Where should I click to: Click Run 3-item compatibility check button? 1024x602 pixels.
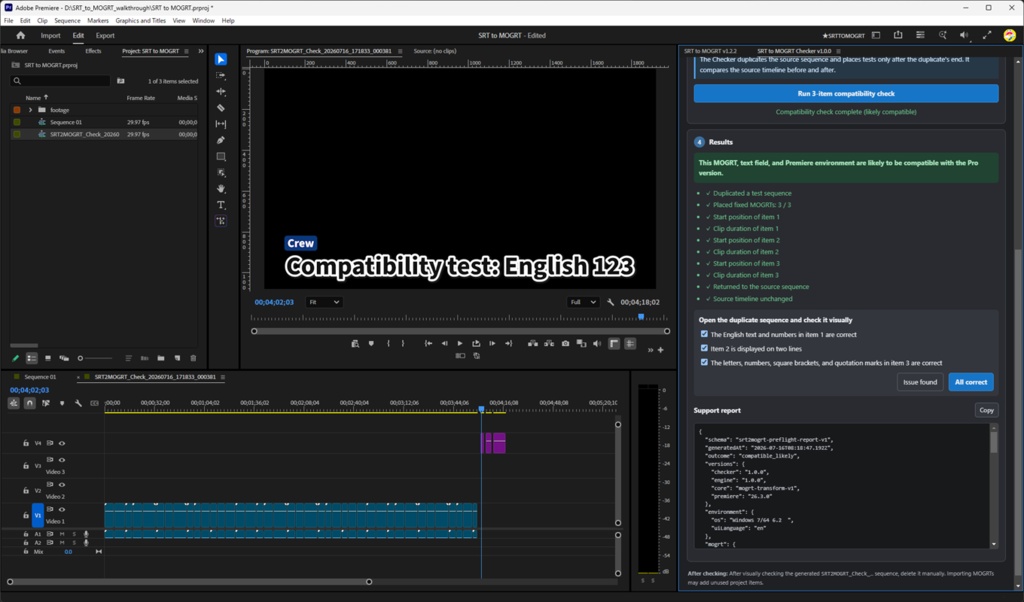coord(846,93)
